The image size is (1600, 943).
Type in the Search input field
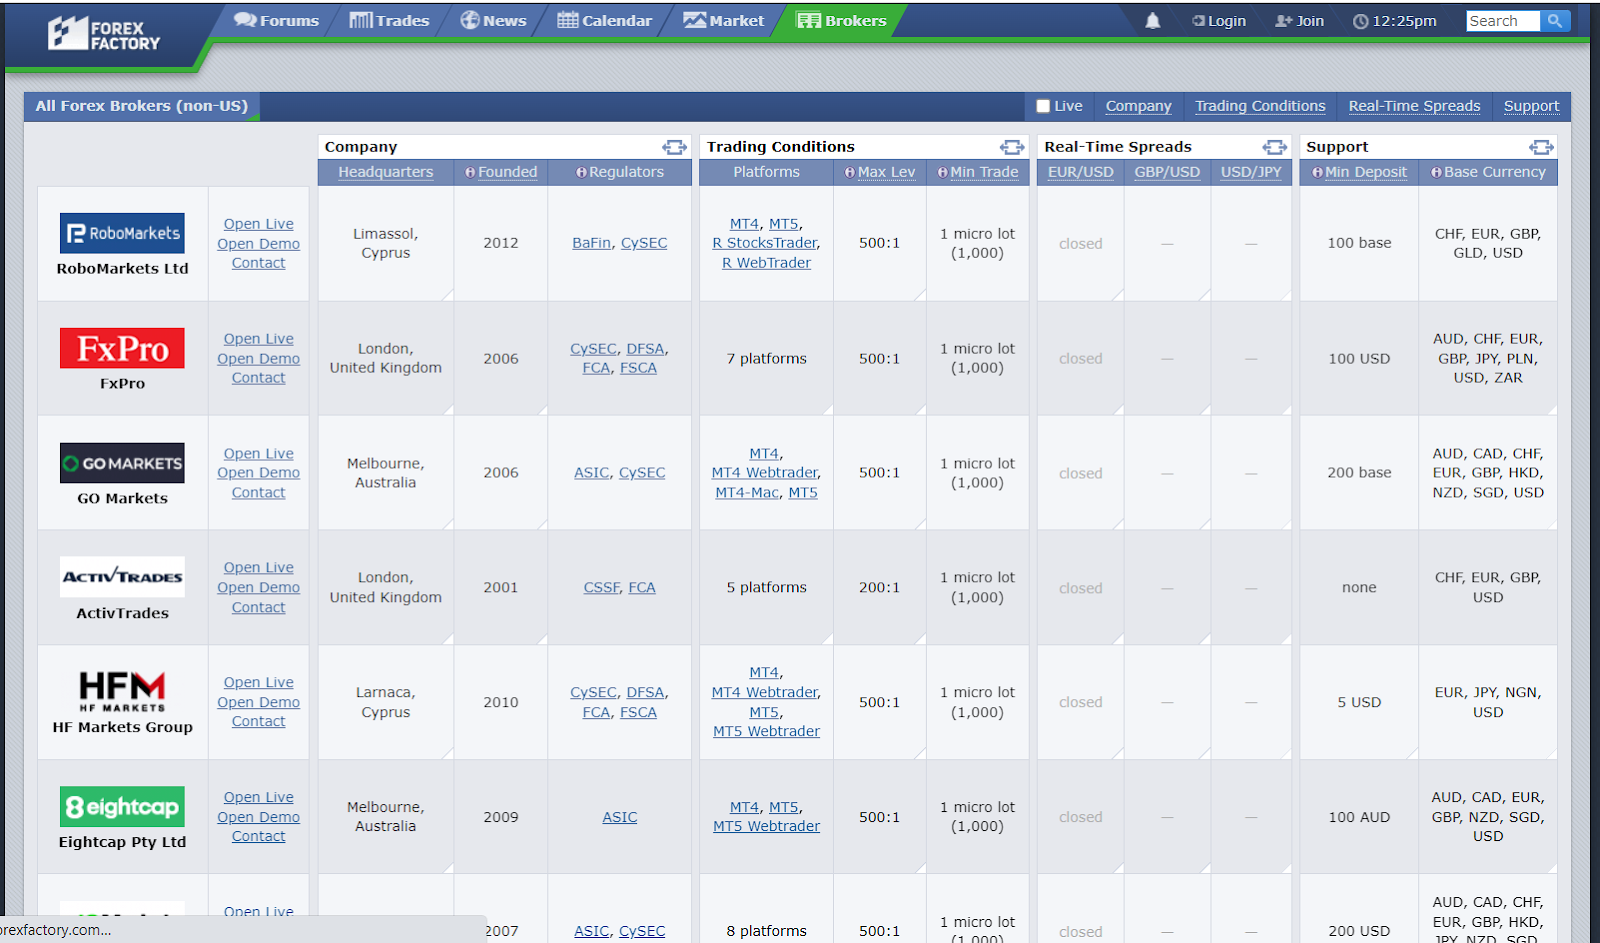[x=1502, y=21]
